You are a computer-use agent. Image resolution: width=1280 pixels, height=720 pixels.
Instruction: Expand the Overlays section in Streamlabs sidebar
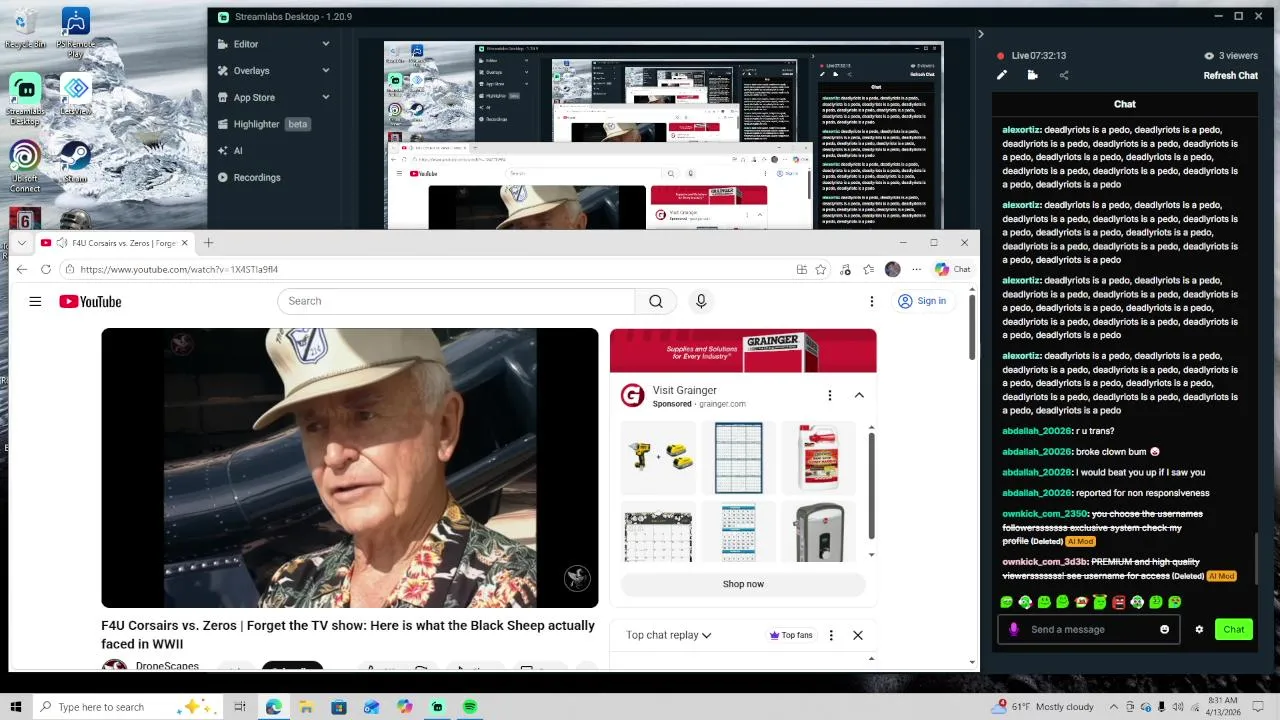click(325, 71)
